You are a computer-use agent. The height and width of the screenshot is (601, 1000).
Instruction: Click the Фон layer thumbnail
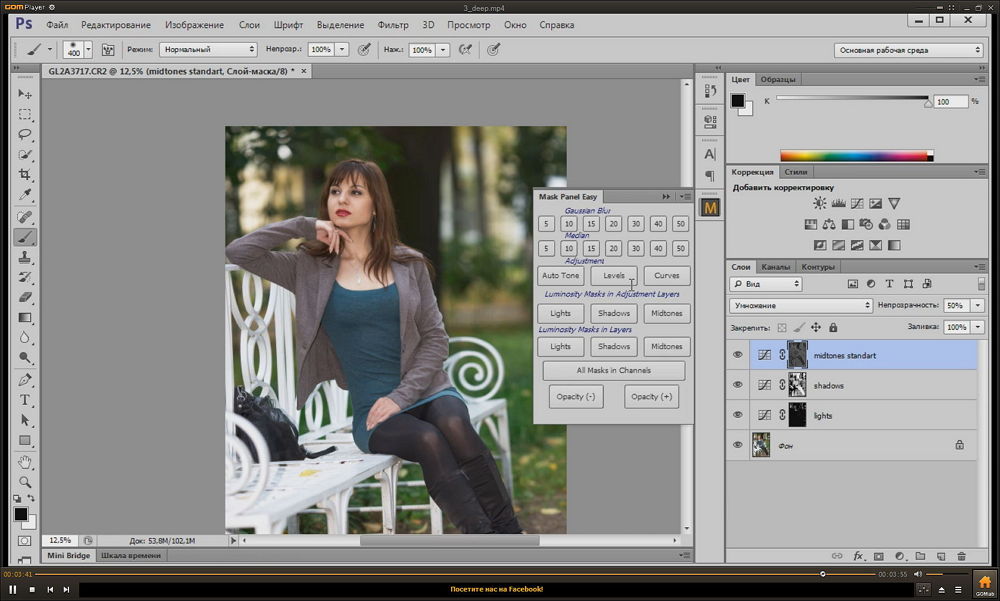click(x=761, y=445)
